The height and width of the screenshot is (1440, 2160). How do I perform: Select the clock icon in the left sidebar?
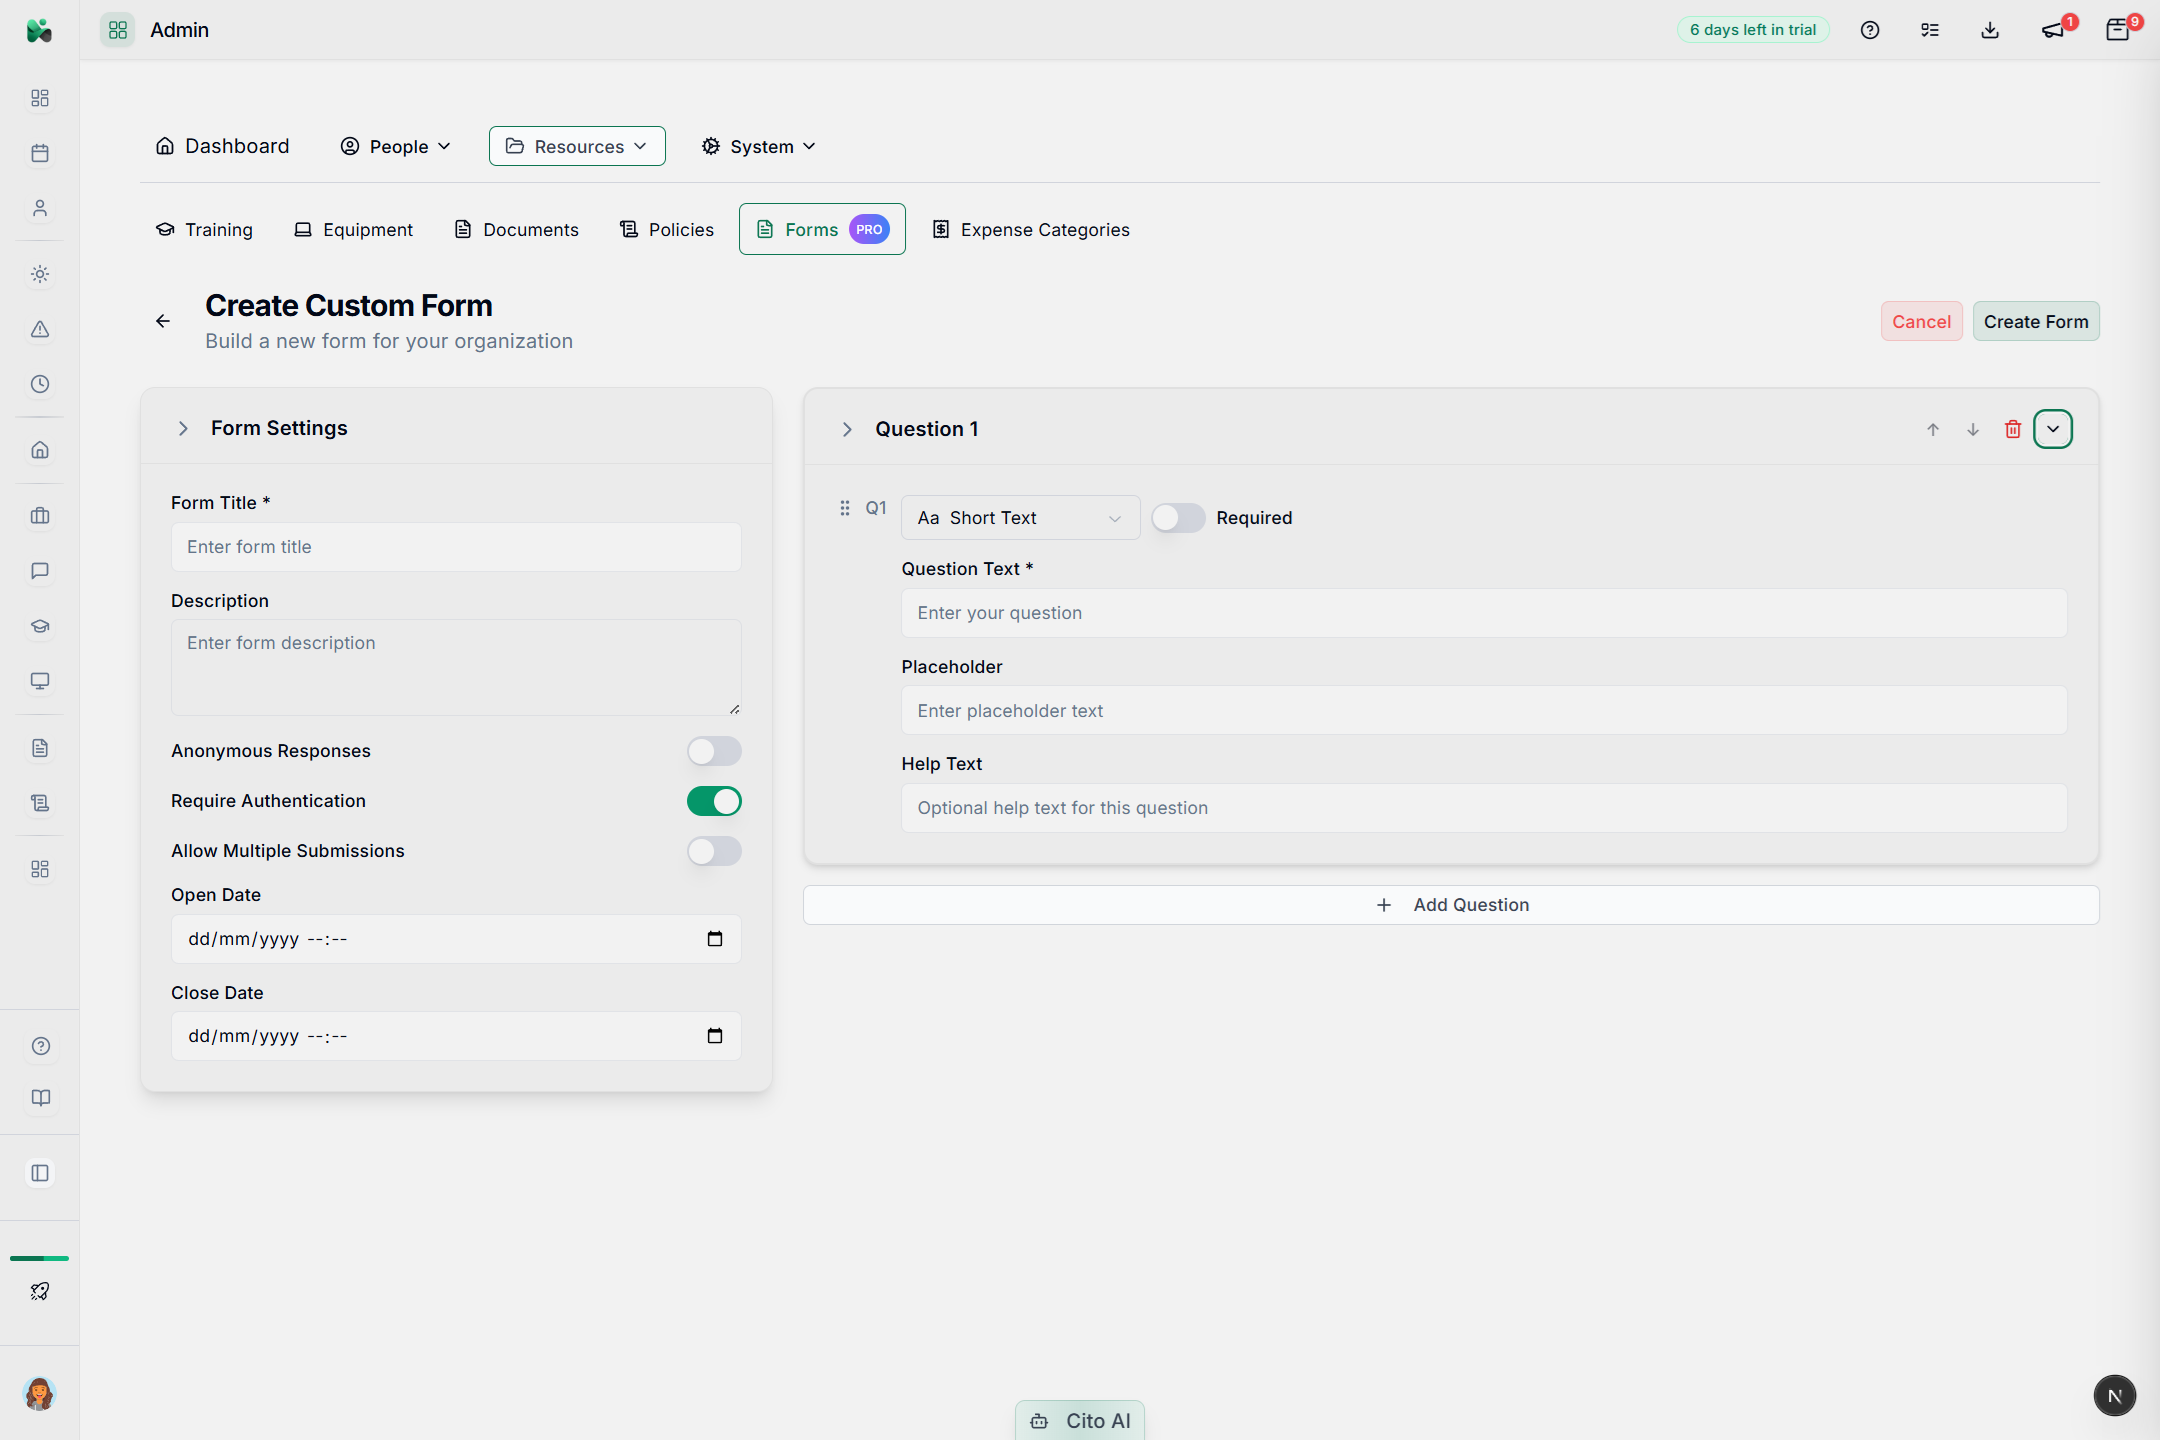coord(40,383)
